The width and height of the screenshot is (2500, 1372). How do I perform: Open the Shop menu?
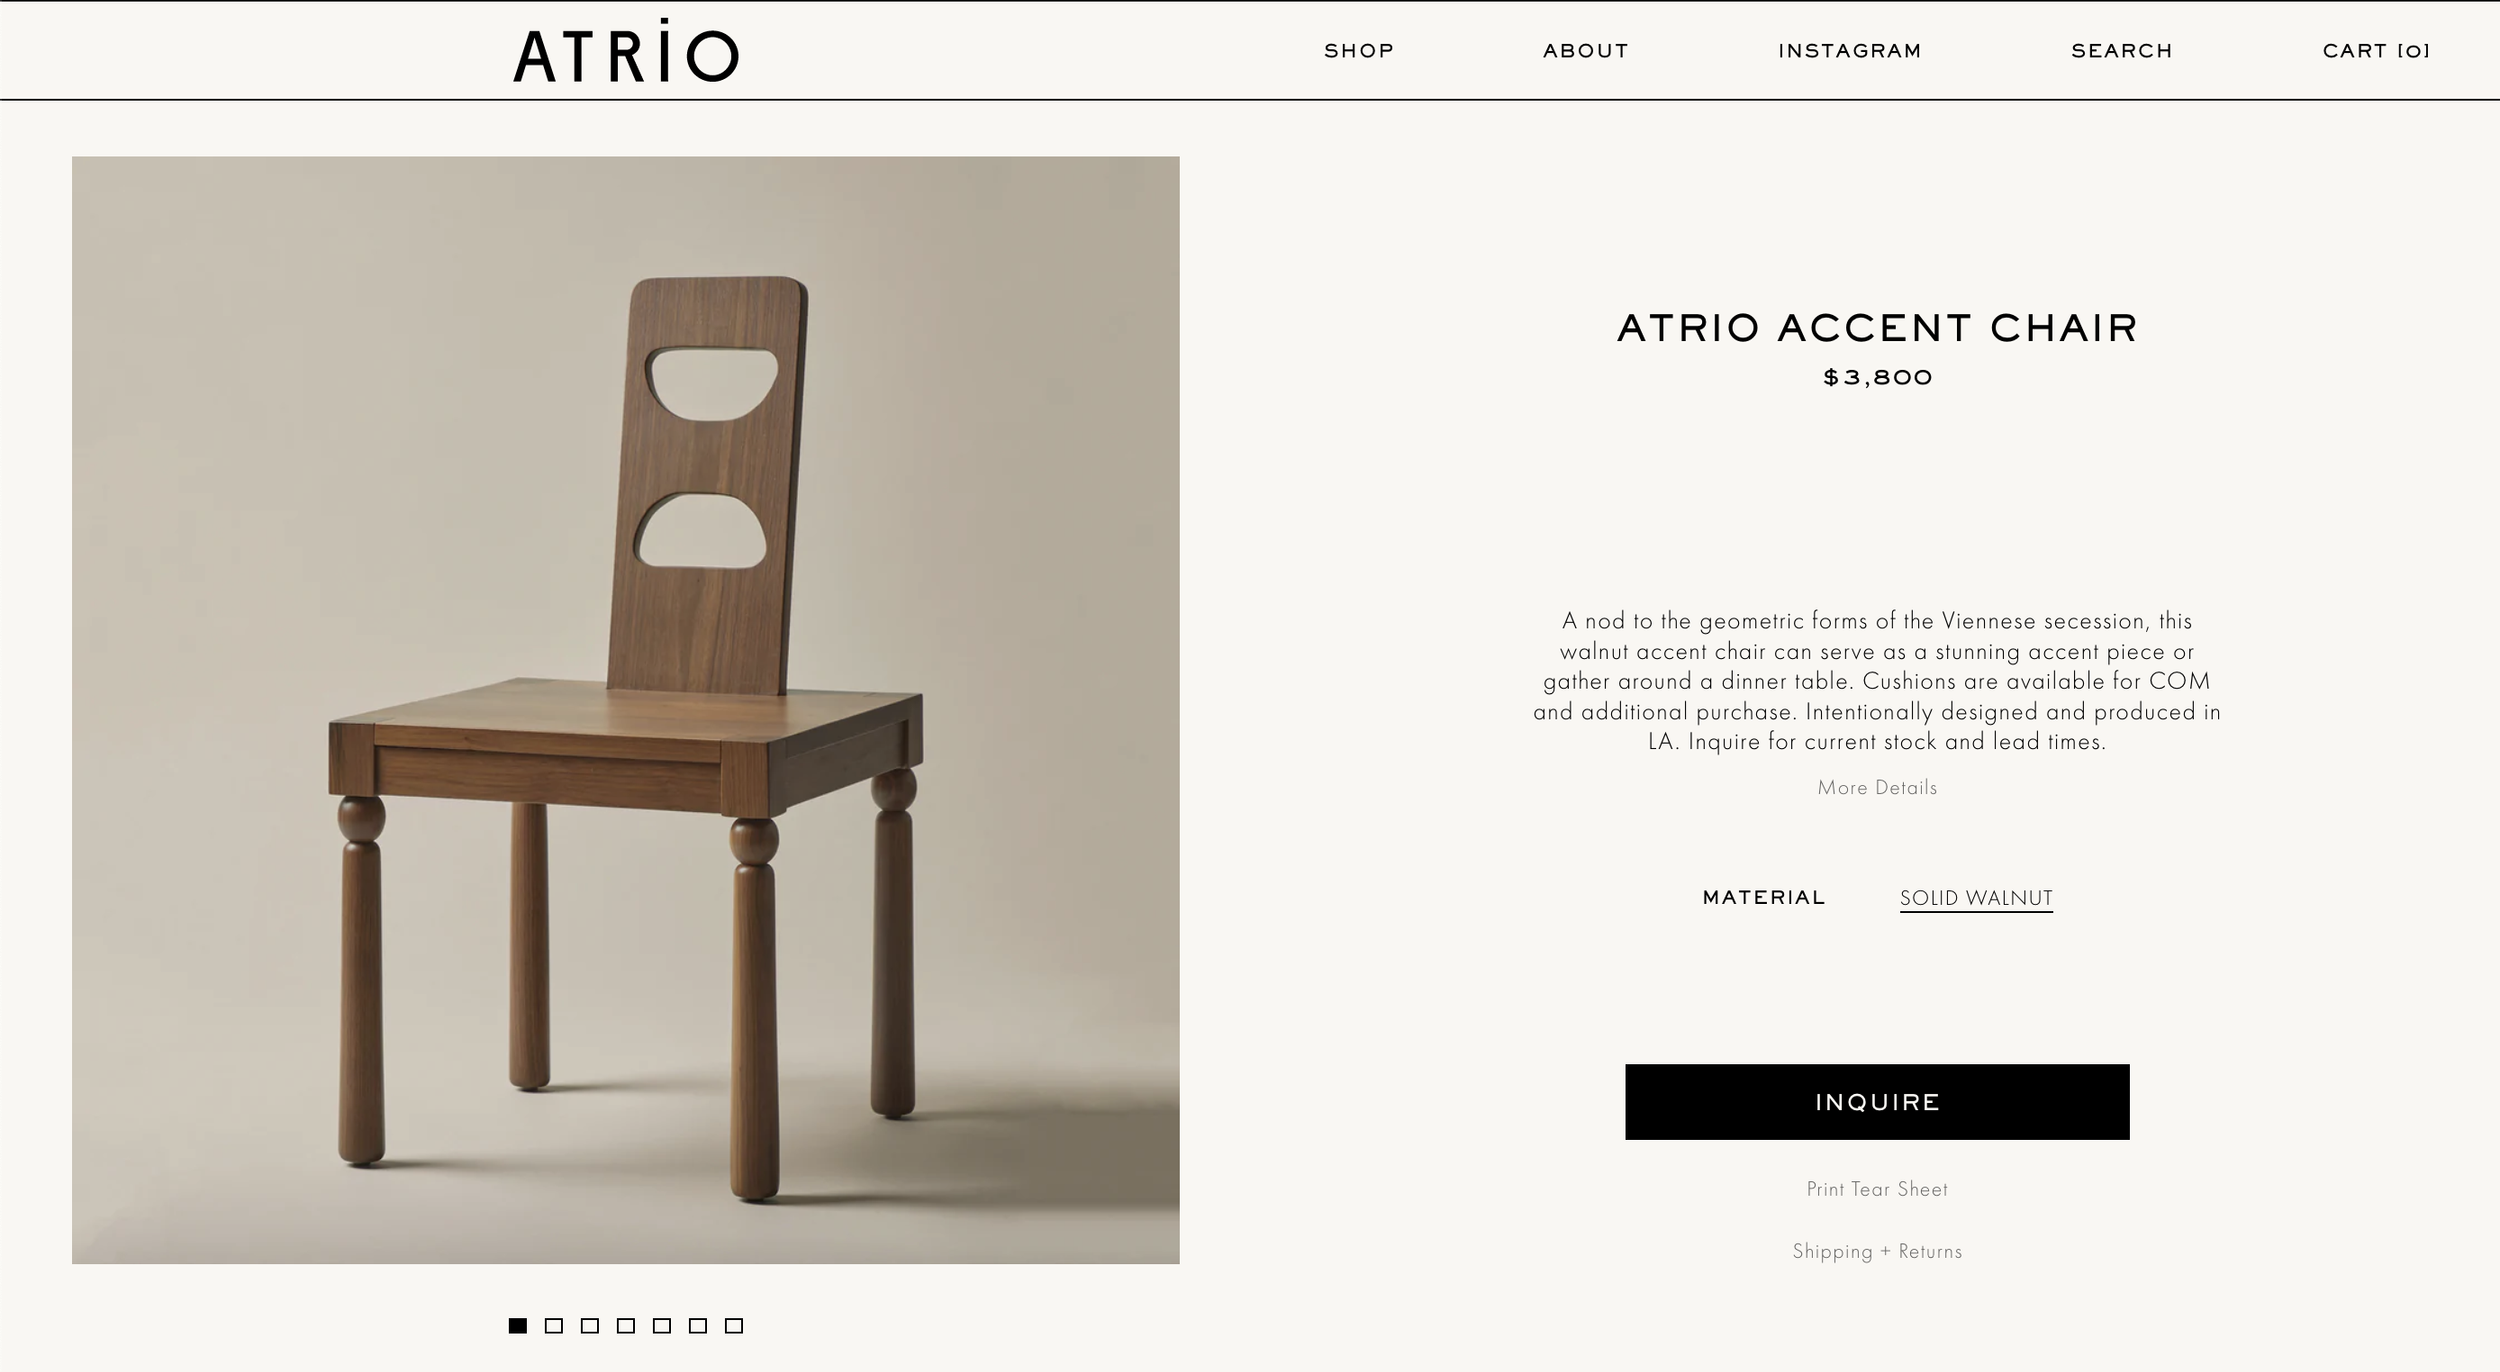point(1359,51)
